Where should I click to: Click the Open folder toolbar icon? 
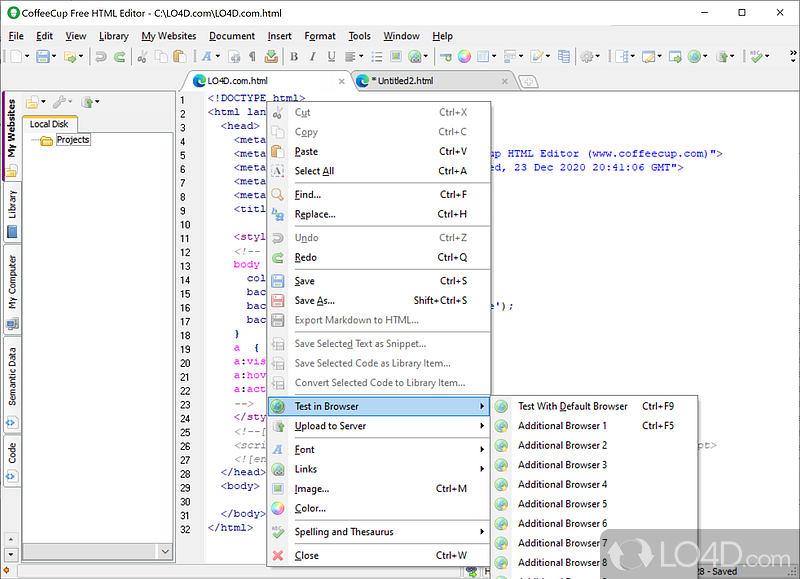pos(70,56)
